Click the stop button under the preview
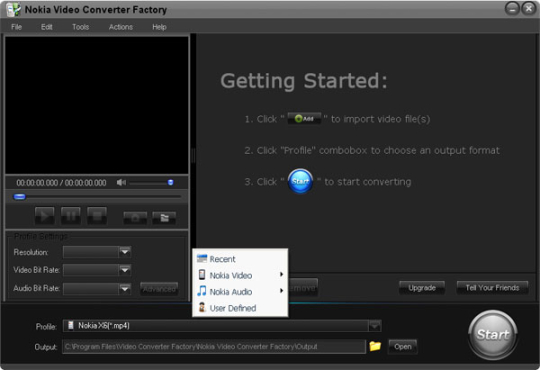 tap(97, 216)
